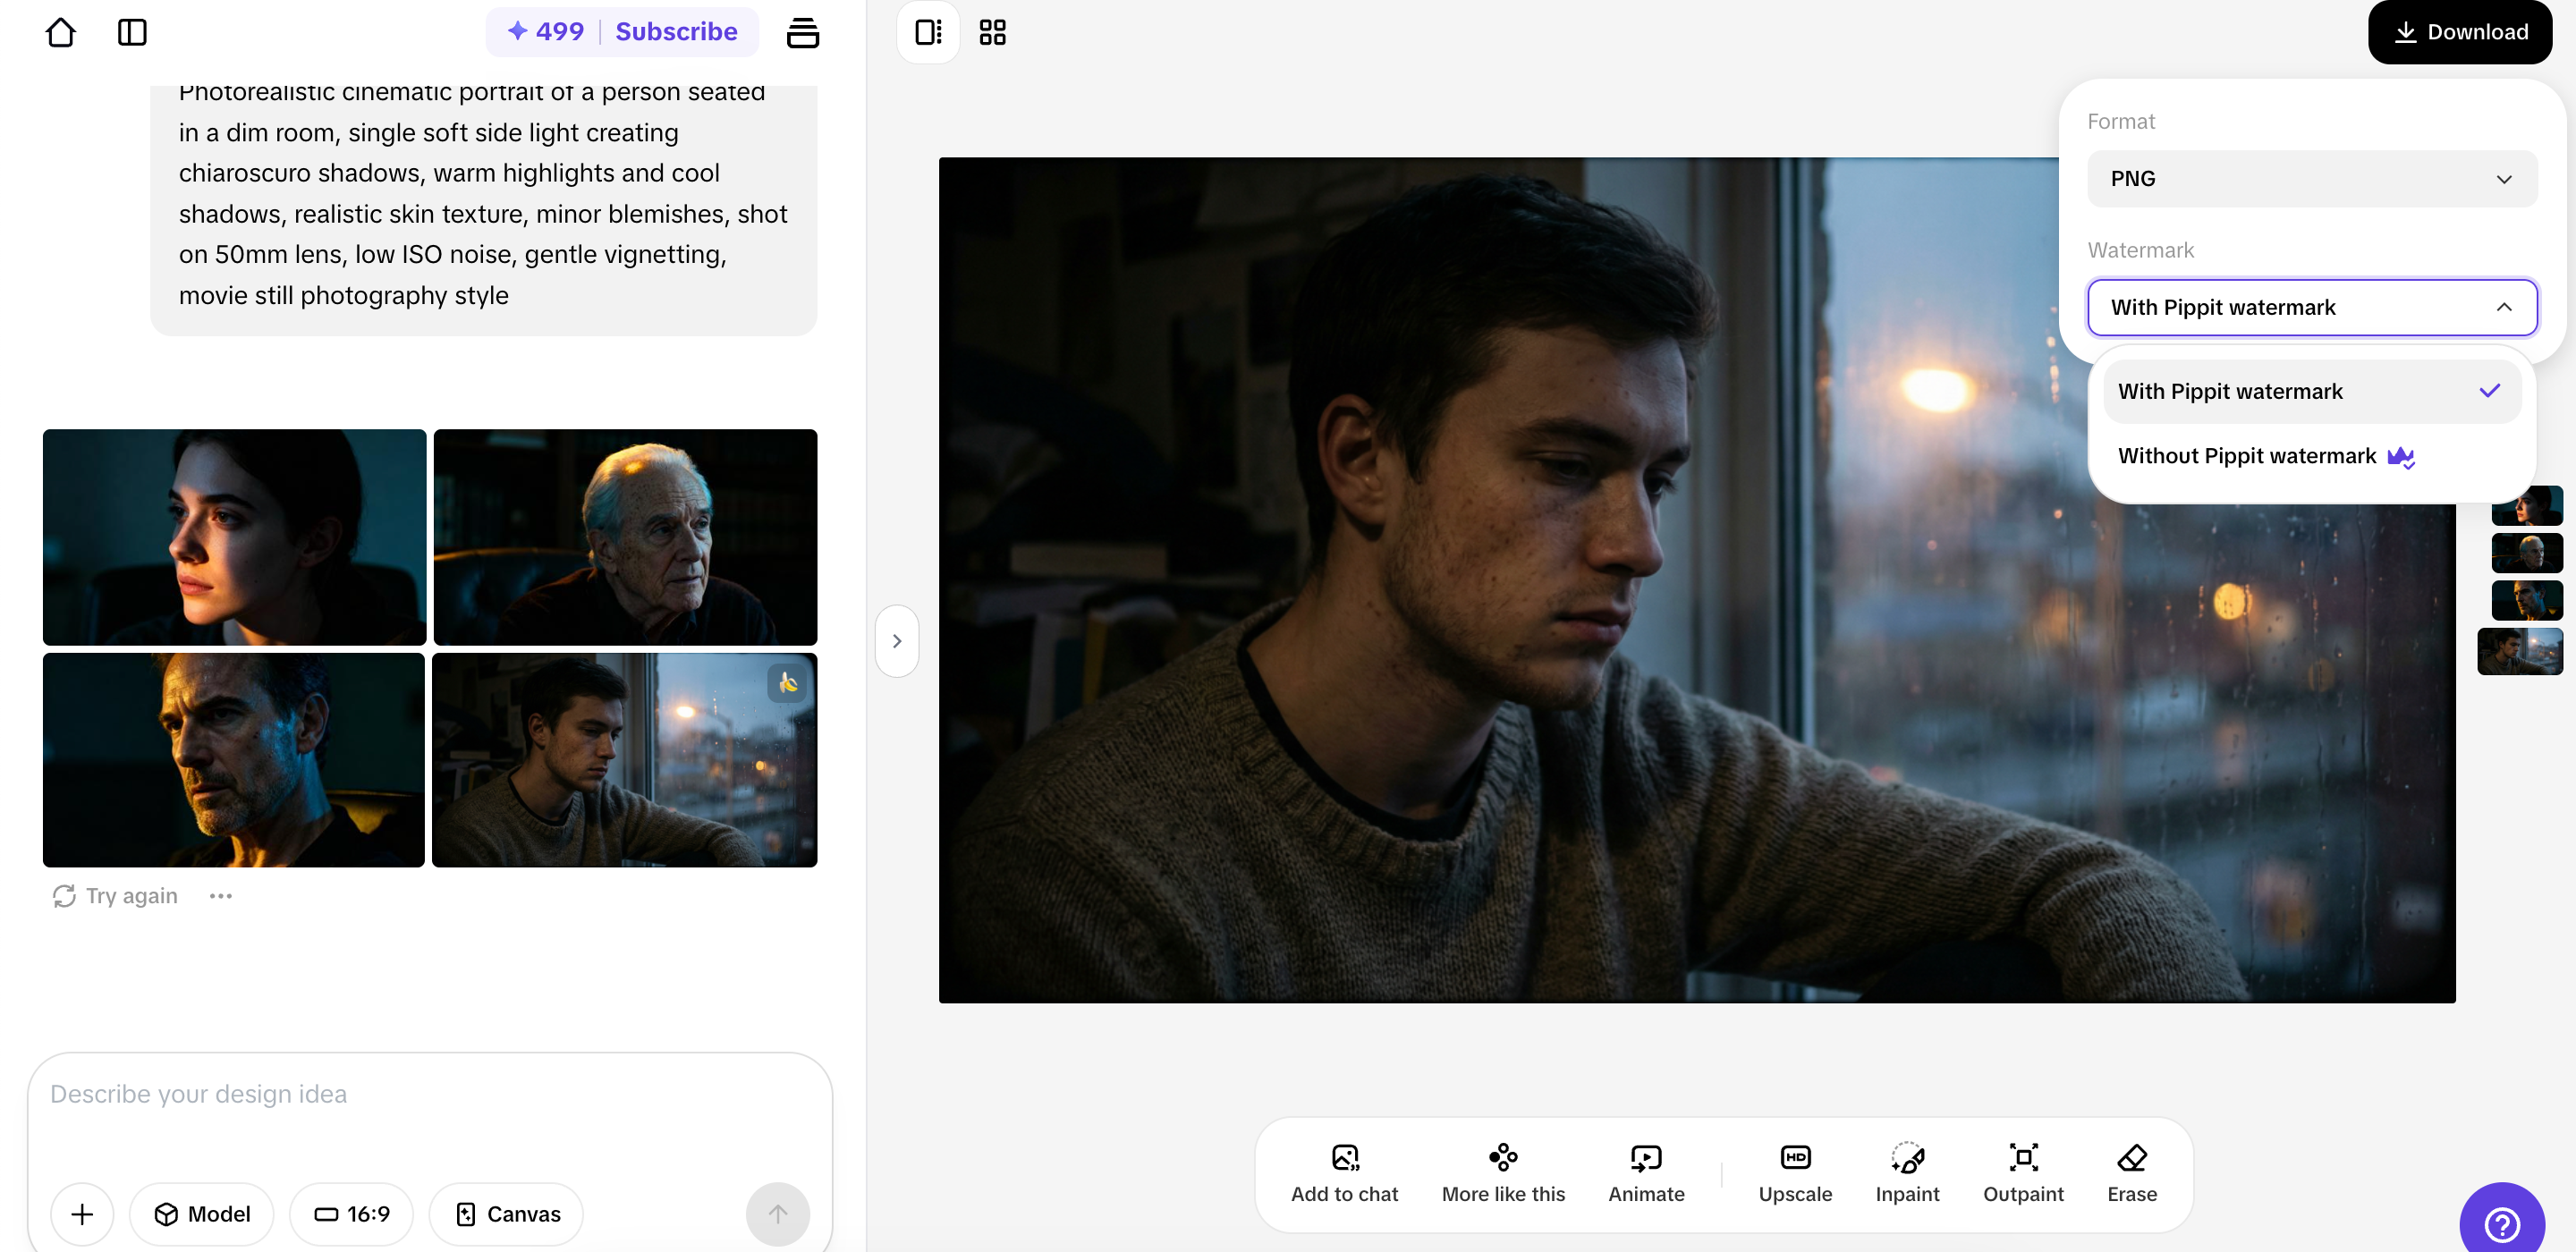The height and width of the screenshot is (1252, 2576).
Task: Expand the panel with side arrow
Action: point(897,641)
